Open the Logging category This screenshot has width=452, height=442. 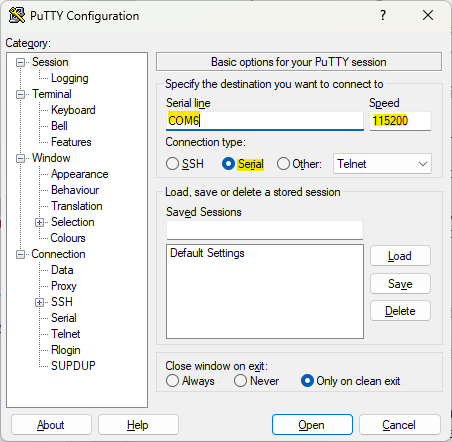tap(70, 78)
